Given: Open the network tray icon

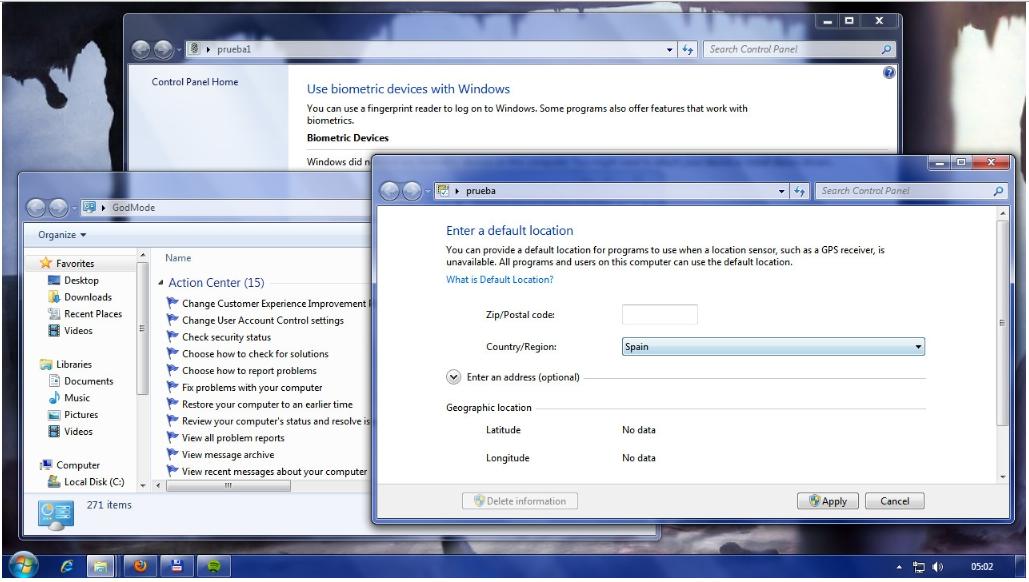Looking at the screenshot, I should pyautogui.click(x=919, y=567).
